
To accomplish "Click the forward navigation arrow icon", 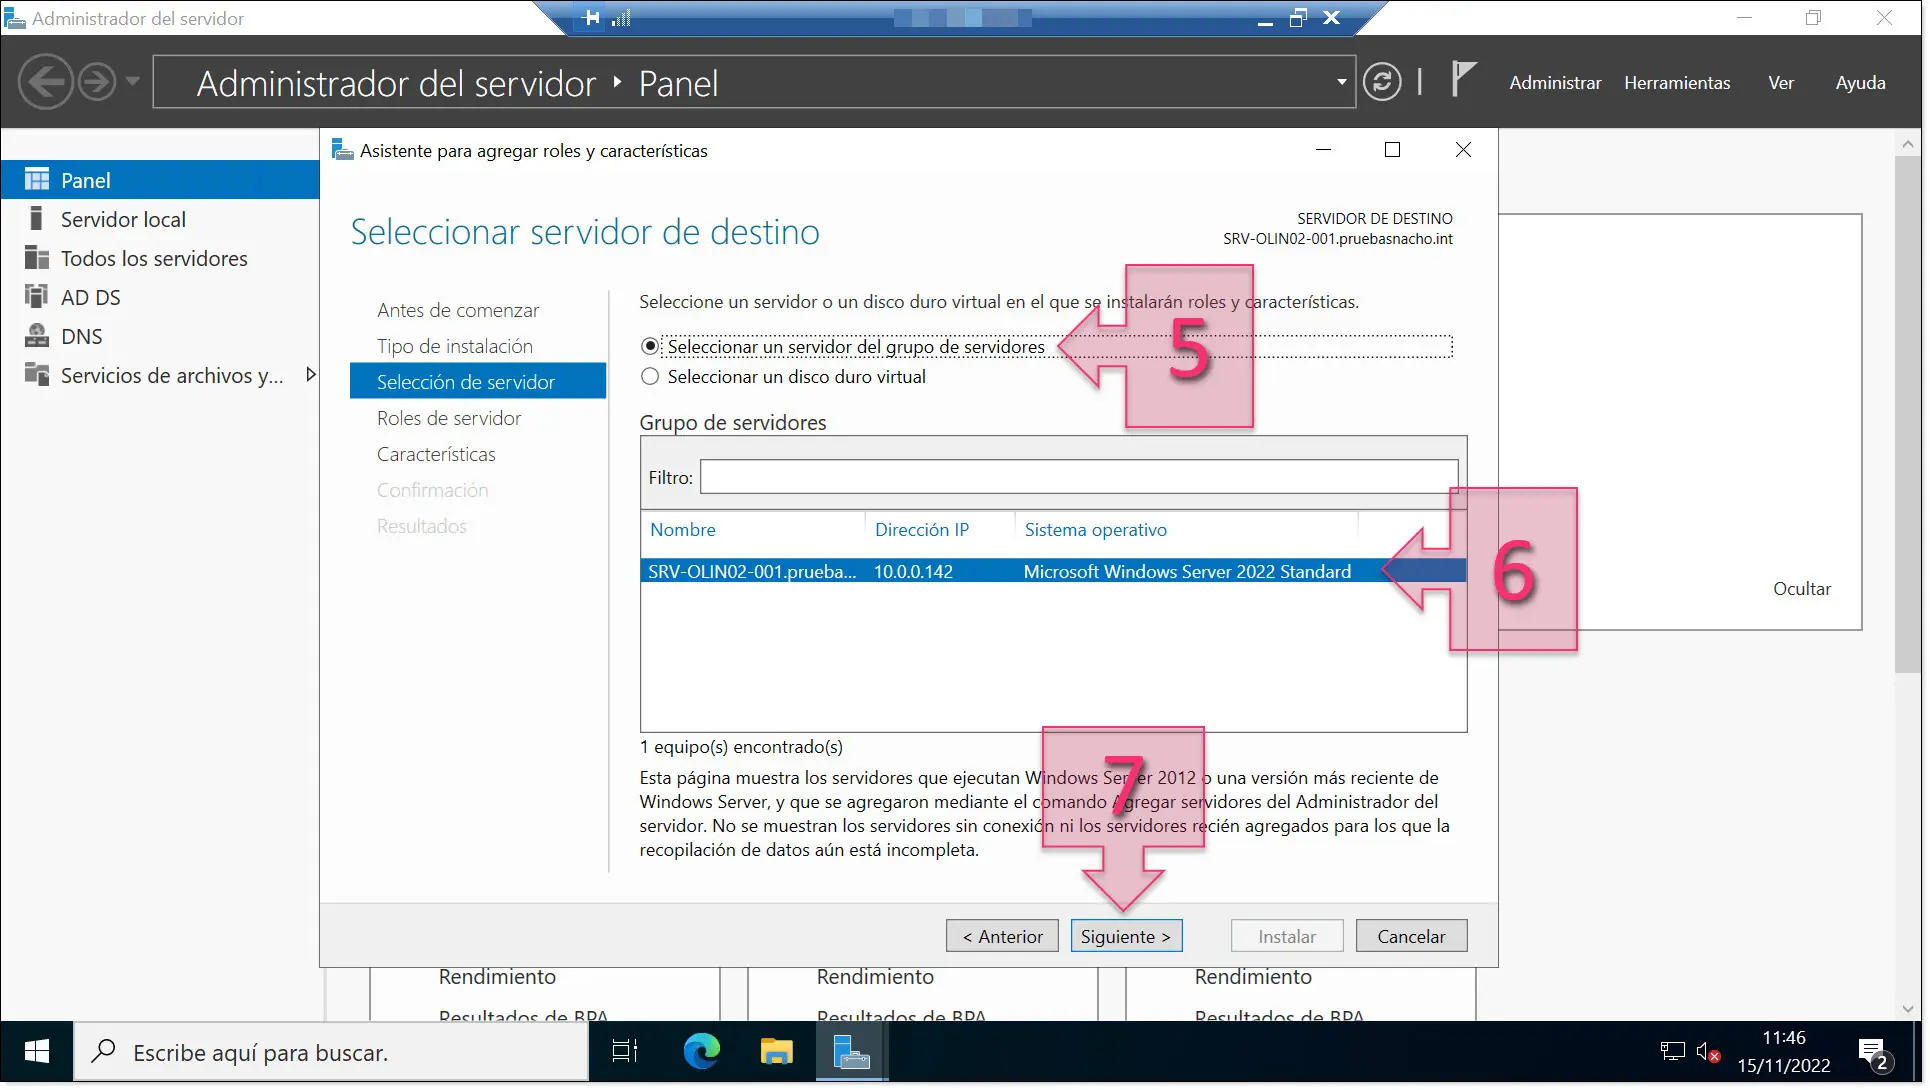I will (97, 82).
